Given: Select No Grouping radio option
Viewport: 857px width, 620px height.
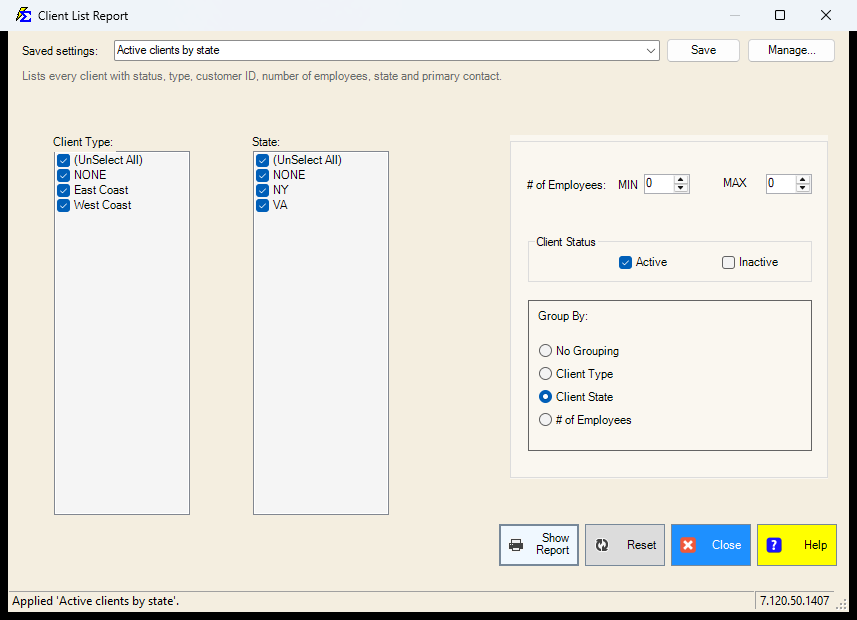Looking at the screenshot, I should point(545,350).
